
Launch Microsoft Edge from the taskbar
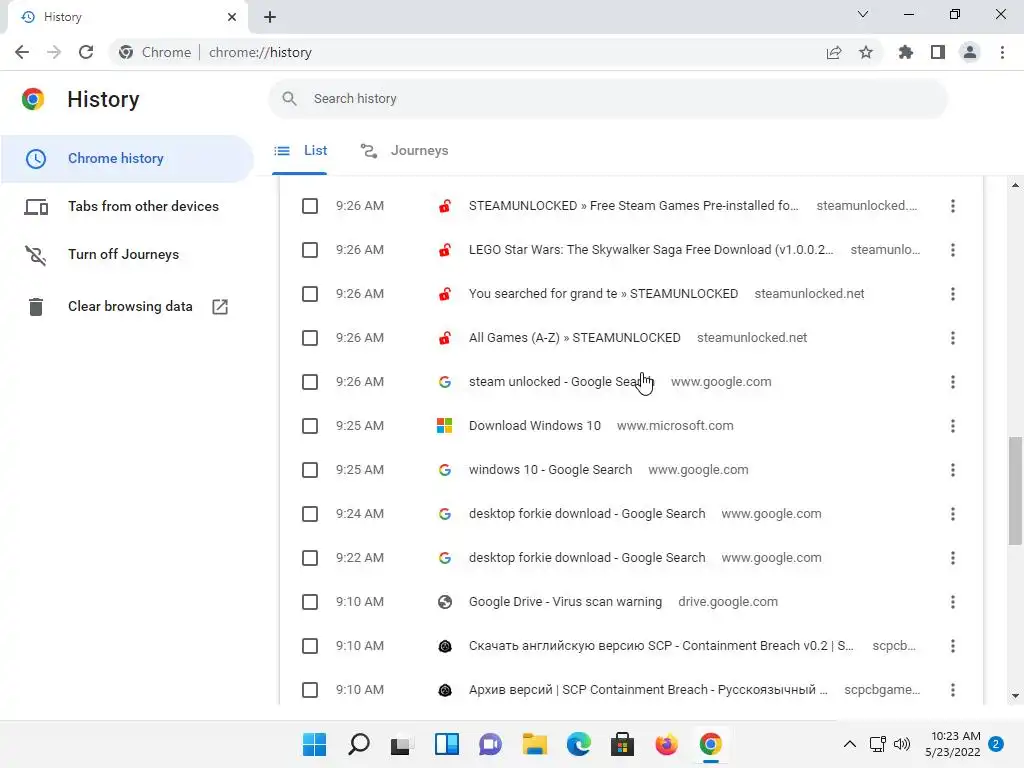coord(579,744)
